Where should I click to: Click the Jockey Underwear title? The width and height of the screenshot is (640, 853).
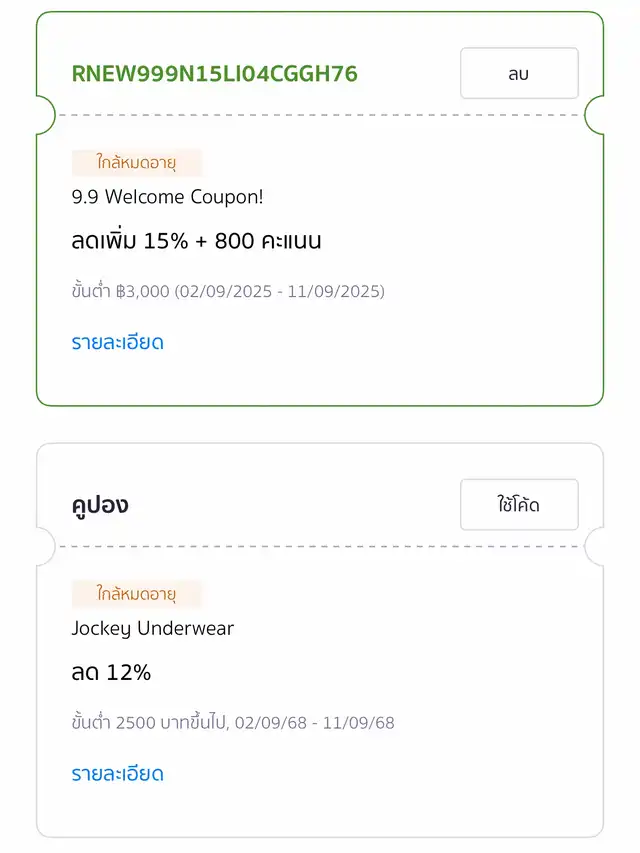152,628
